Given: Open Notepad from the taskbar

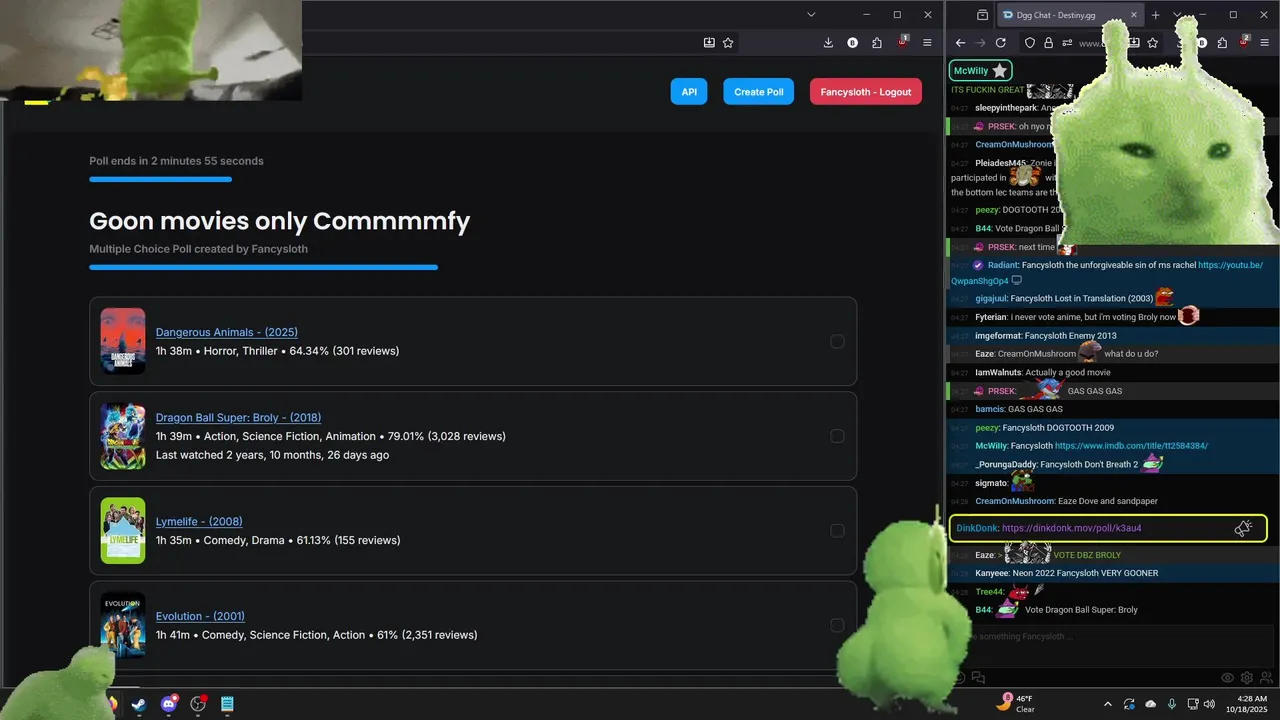Looking at the screenshot, I should (x=227, y=704).
